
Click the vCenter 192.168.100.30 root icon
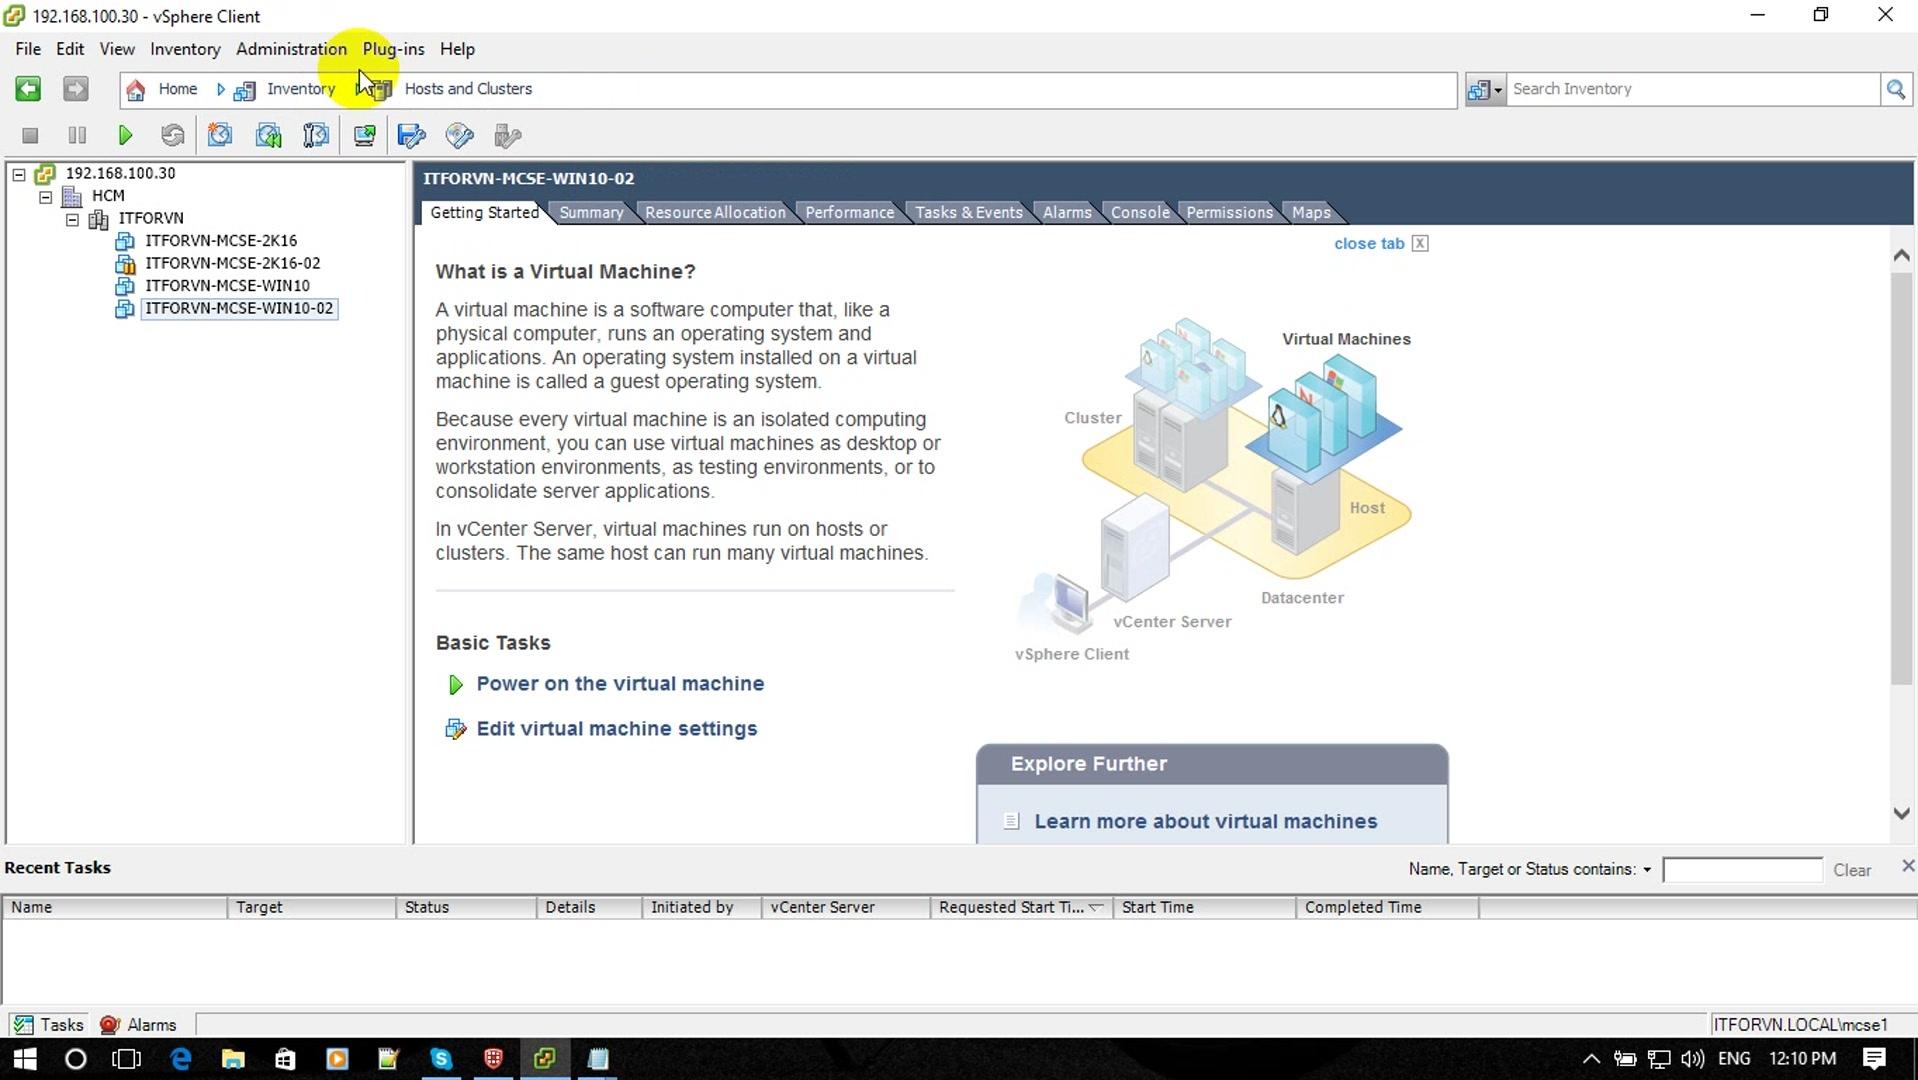coord(45,174)
